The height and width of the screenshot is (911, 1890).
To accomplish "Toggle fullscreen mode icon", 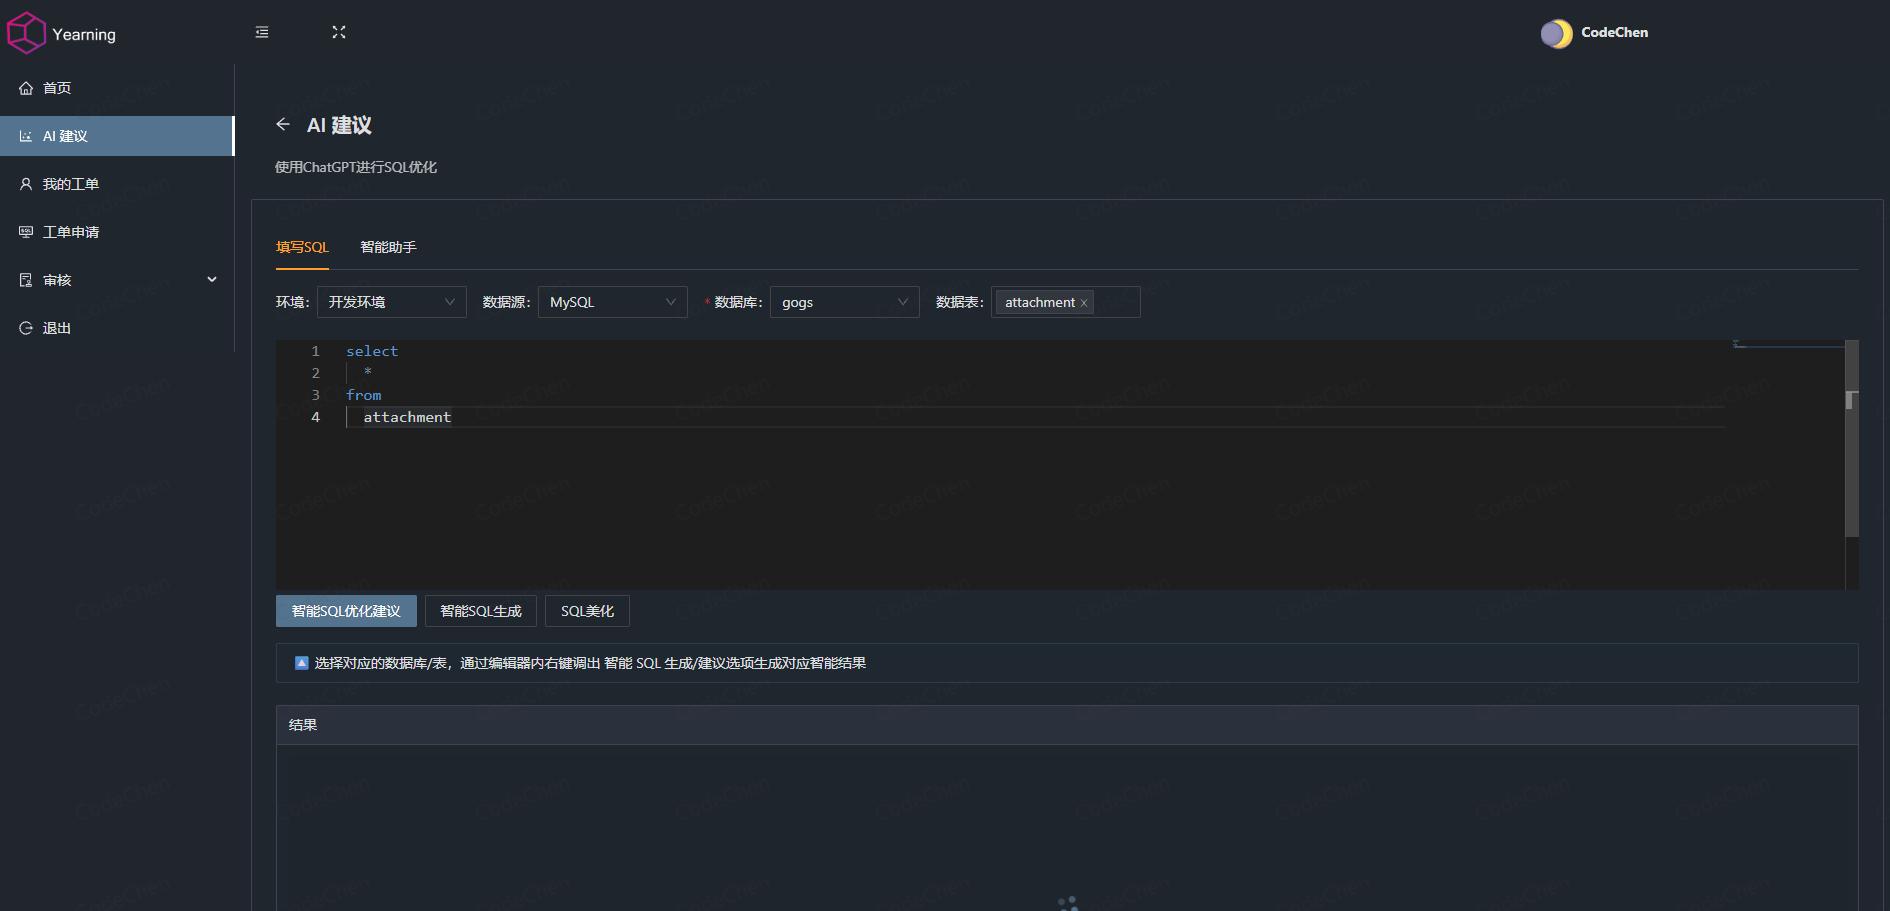I will (x=339, y=32).
